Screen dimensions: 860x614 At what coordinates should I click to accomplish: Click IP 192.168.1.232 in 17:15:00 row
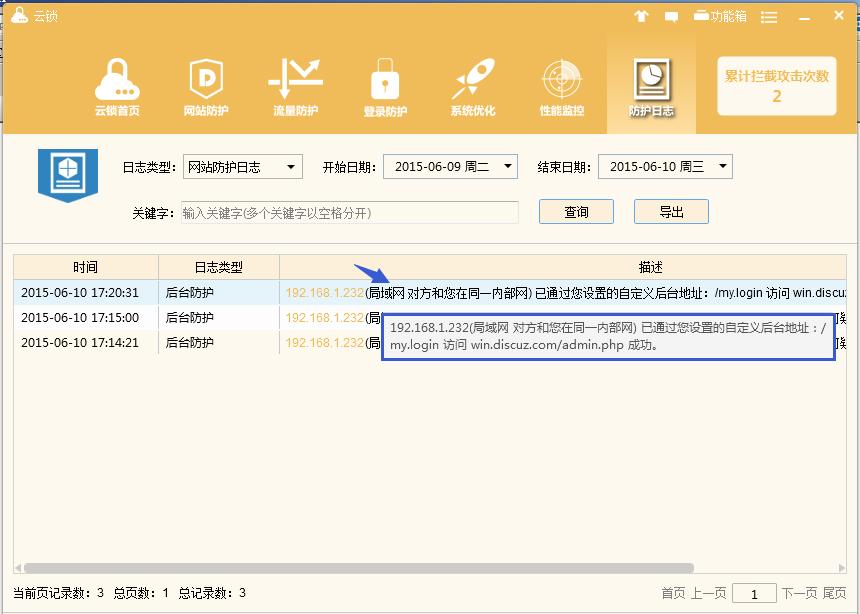[x=325, y=318]
